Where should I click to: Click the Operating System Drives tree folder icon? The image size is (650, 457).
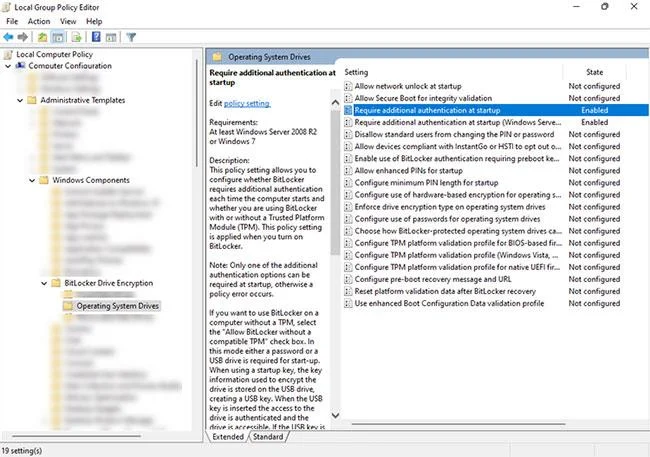[68, 306]
